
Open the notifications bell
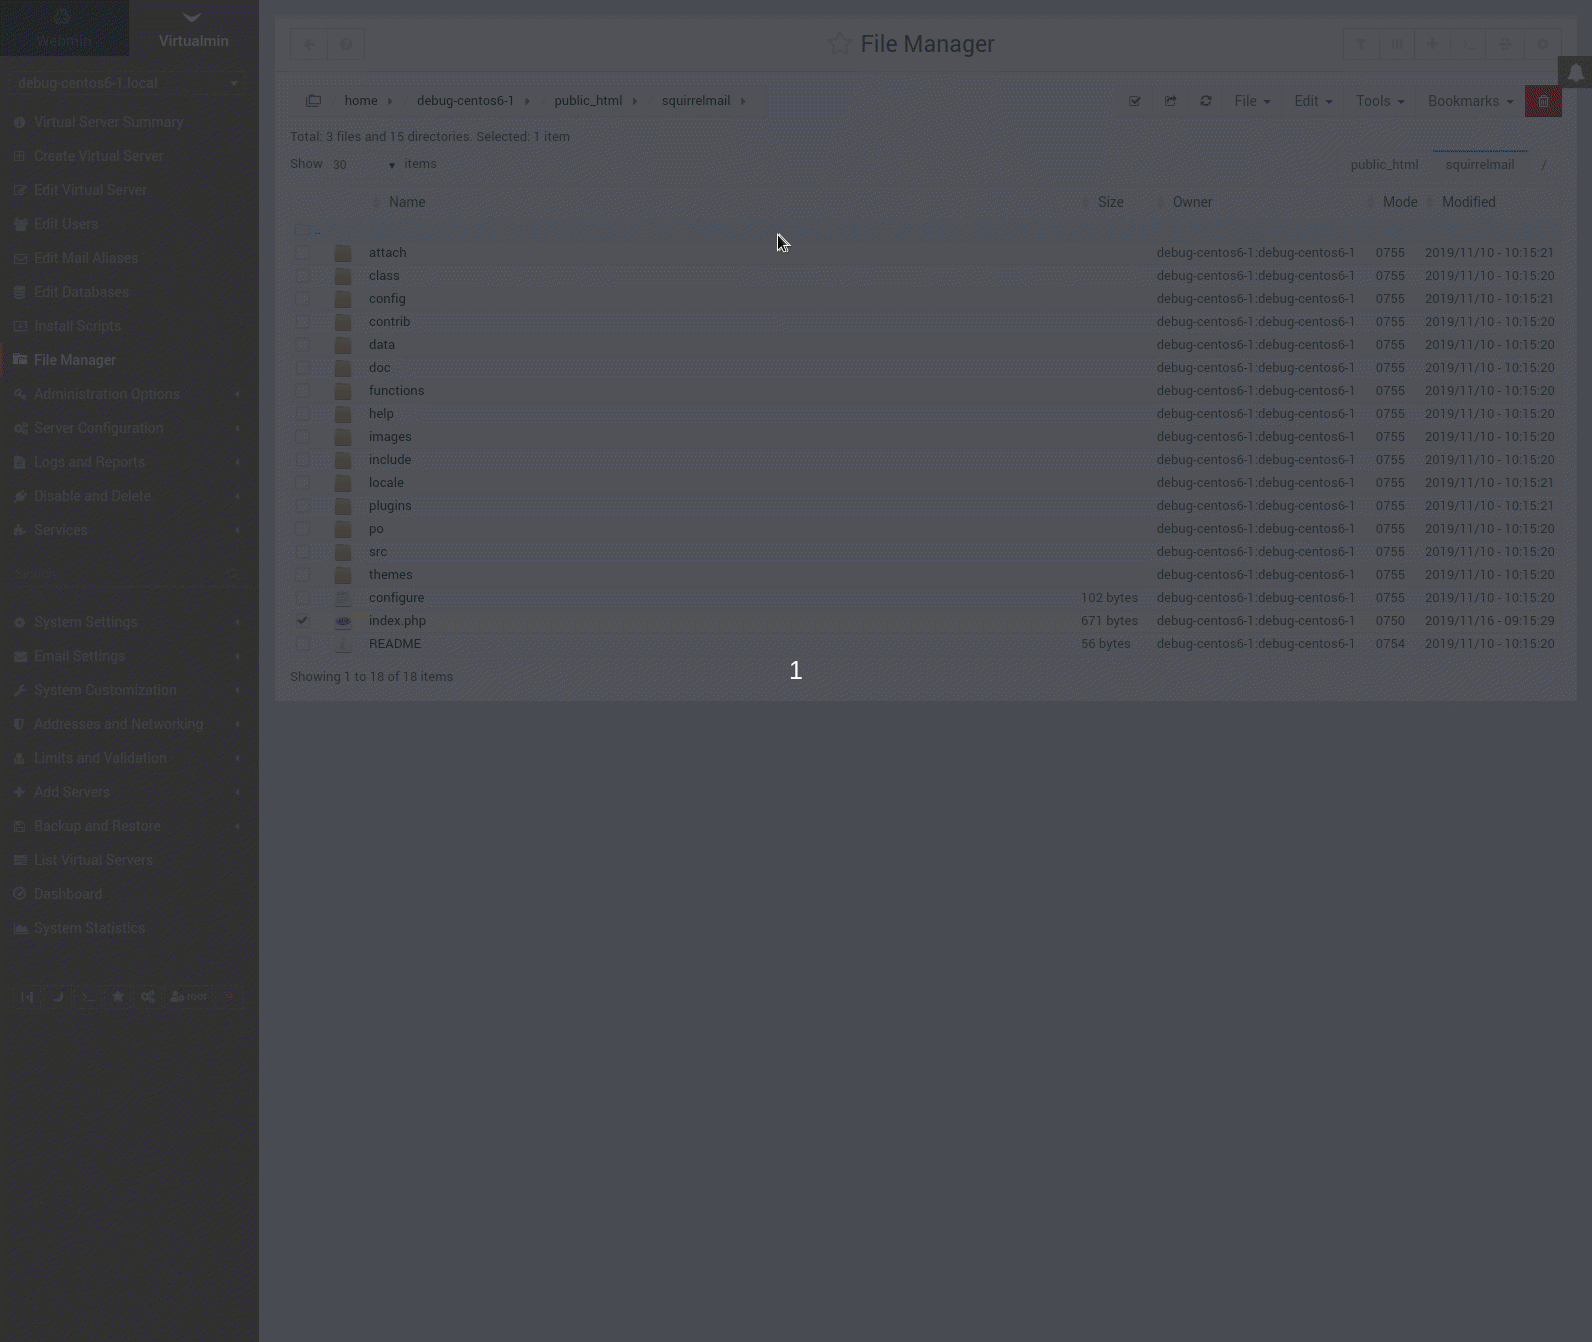1576,72
